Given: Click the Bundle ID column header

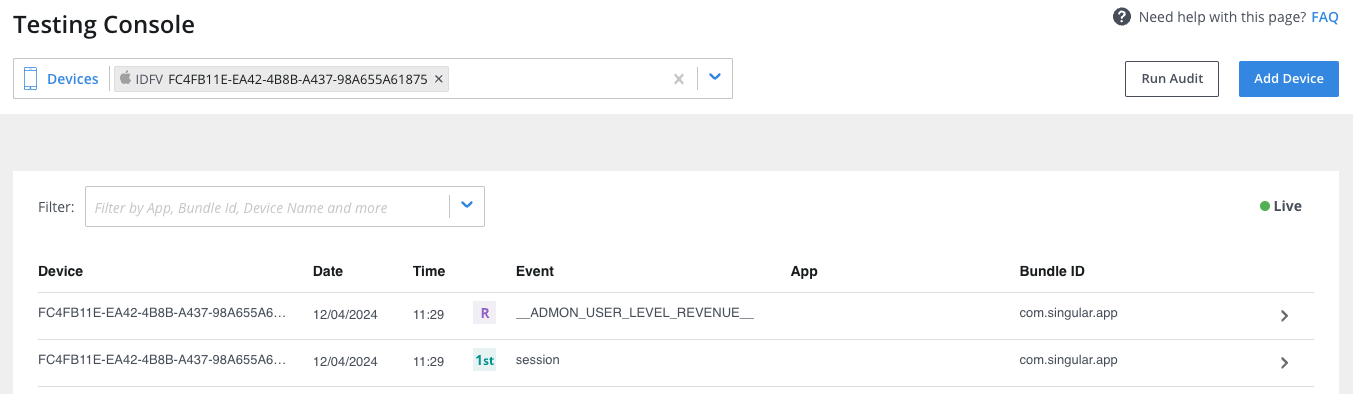Looking at the screenshot, I should click(1052, 271).
